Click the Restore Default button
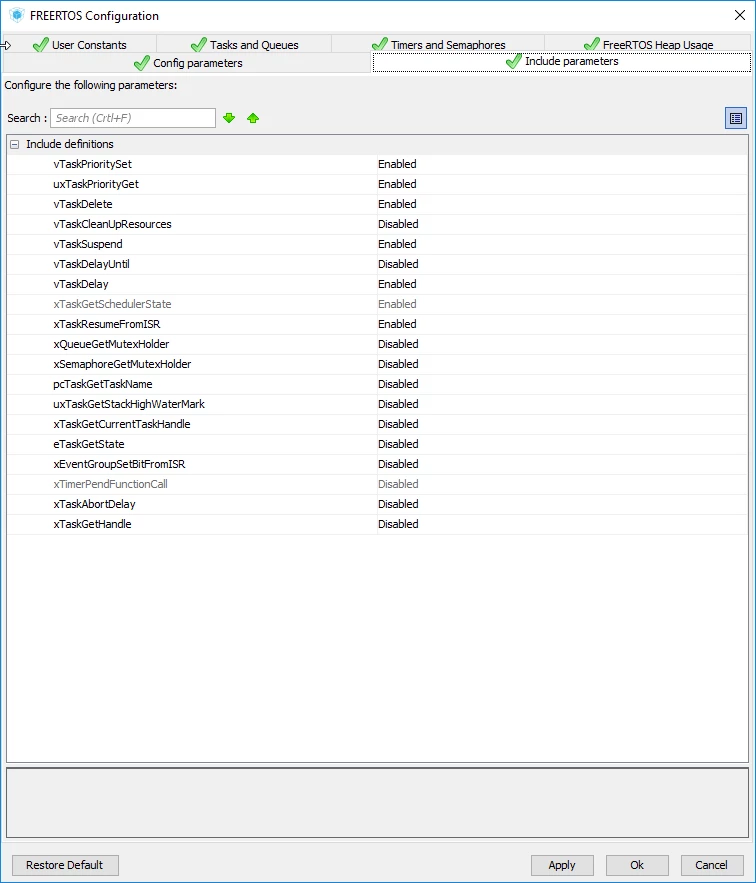Screen dimensions: 756x883 [x=65, y=865]
